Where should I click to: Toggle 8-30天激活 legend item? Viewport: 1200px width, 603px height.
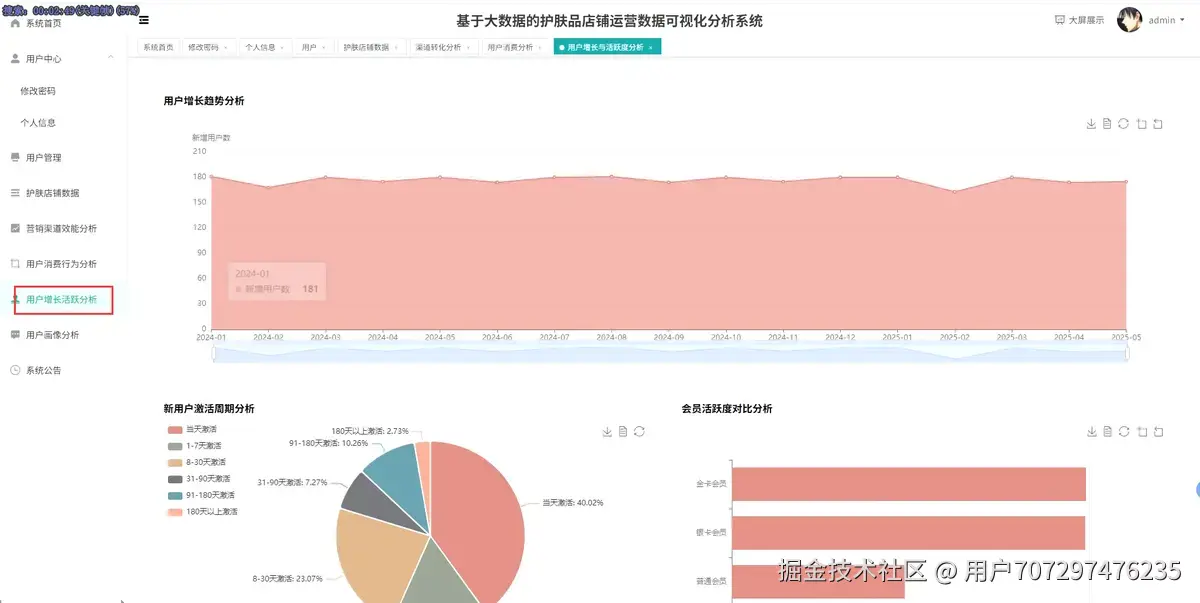tap(197, 462)
